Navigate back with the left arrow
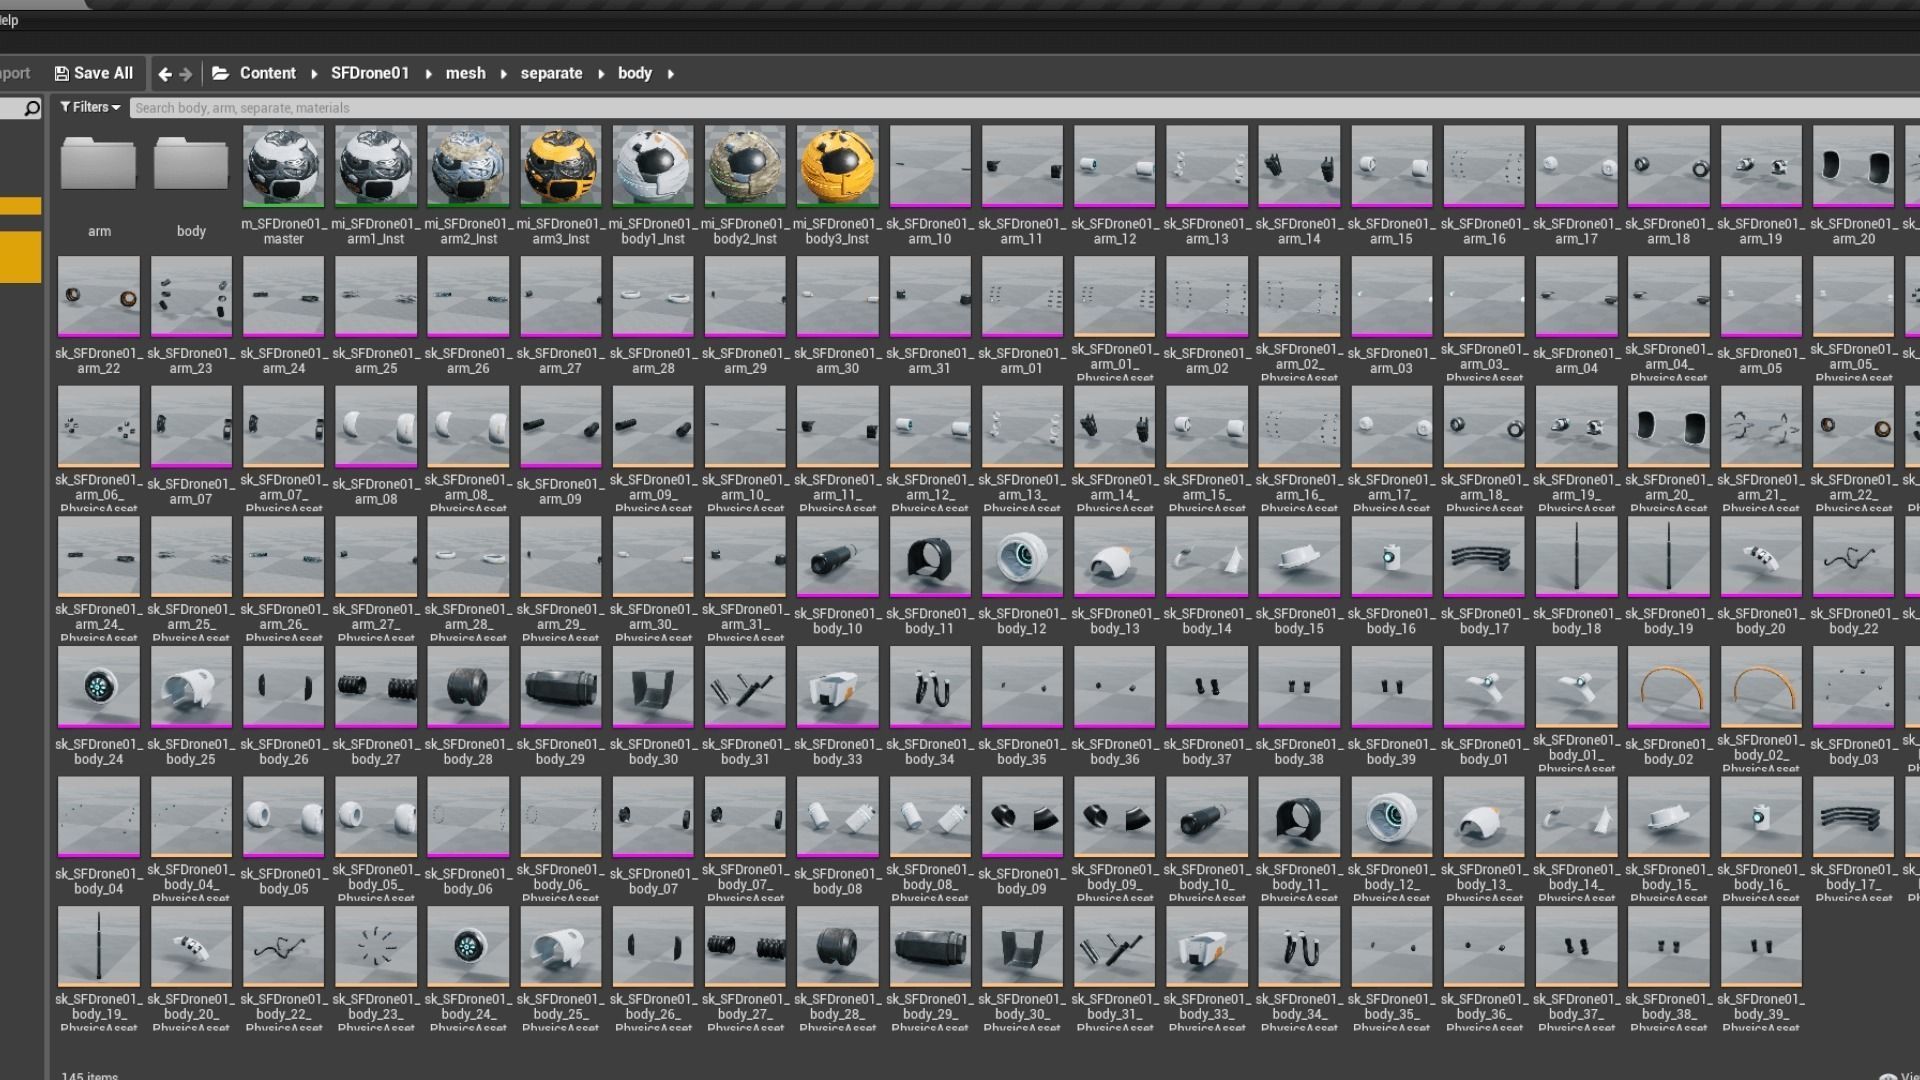This screenshot has height=1080, width=1920. [x=165, y=74]
